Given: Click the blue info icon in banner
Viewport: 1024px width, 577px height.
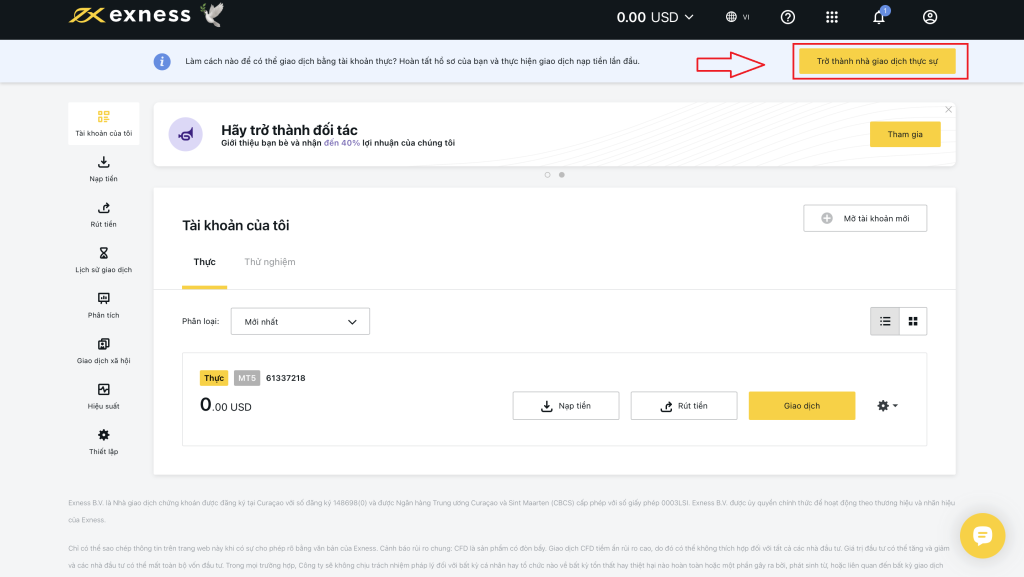Looking at the screenshot, I should pyautogui.click(x=162, y=61).
